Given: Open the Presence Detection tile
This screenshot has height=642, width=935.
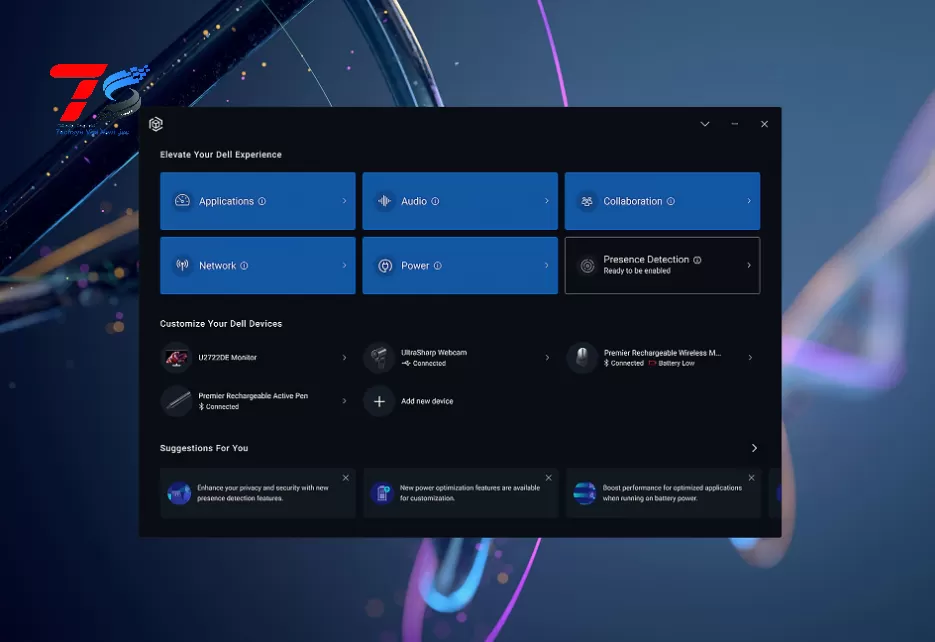Looking at the screenshot, I should click(662, 265).
